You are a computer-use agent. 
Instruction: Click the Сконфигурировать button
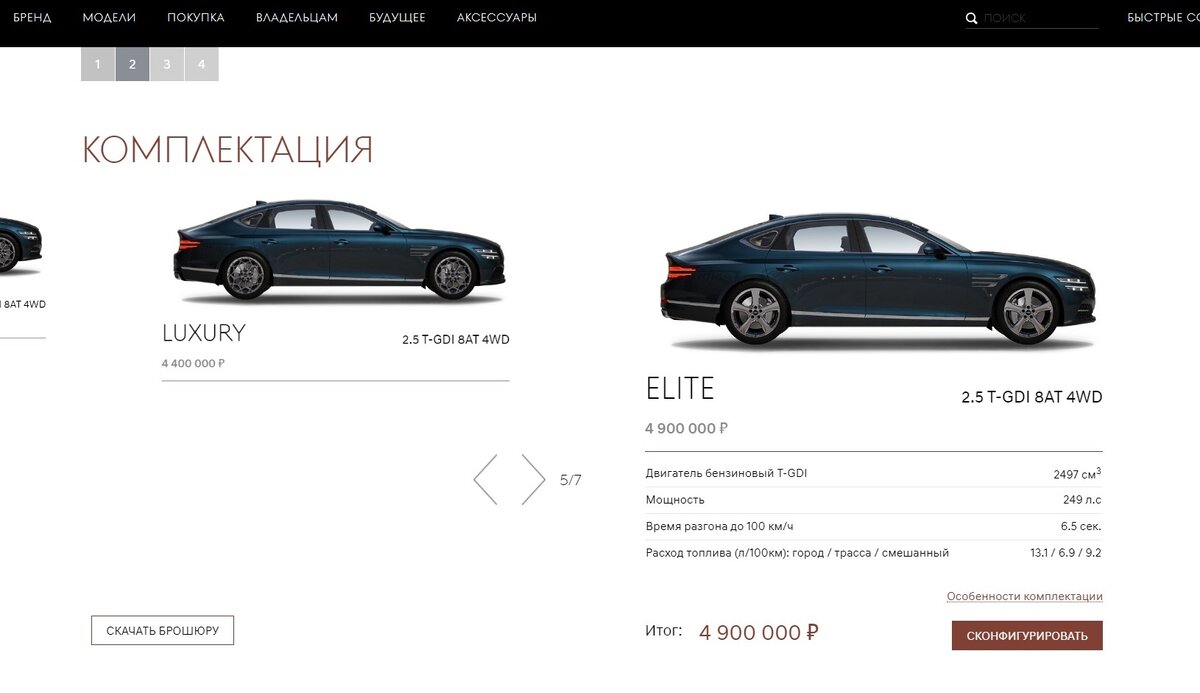[x=1027, y=636]
